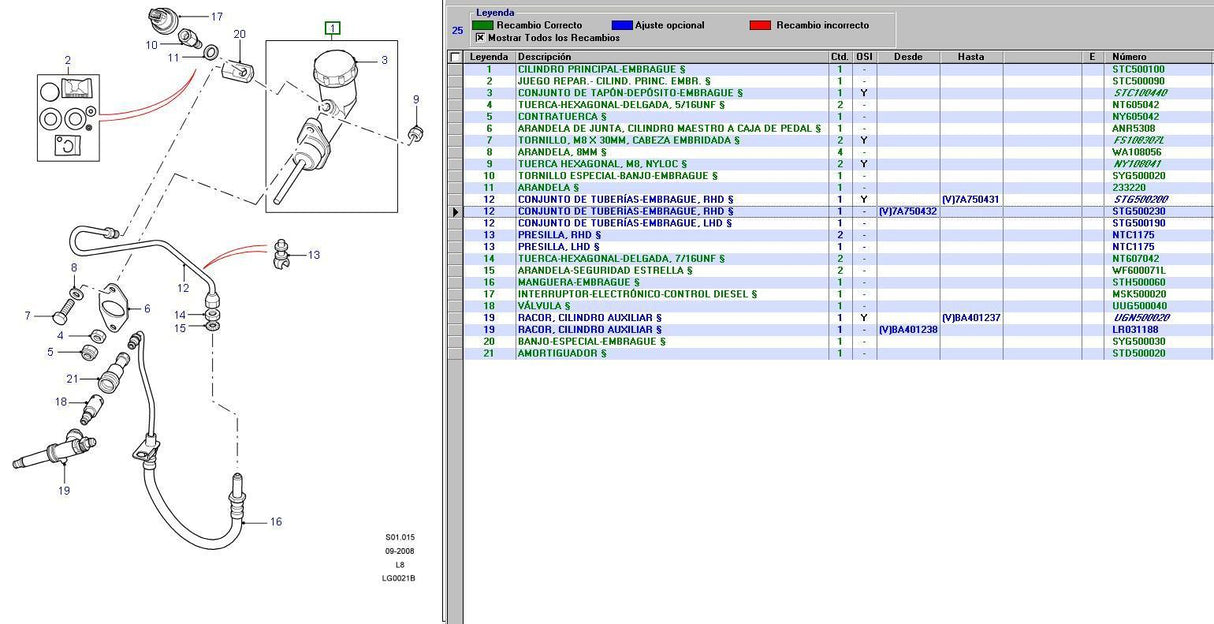This screenshot has width=1214, height=624.
Task: Open part number LR031188 in the list
Action: coord(1136,329)
